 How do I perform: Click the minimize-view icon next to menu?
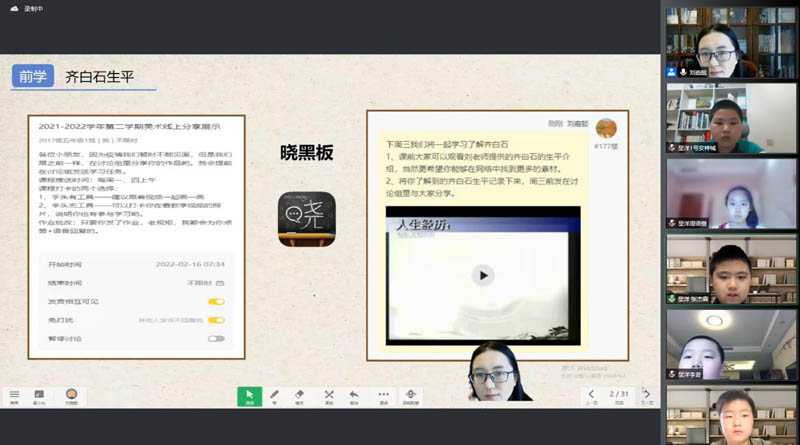point(39,396)
